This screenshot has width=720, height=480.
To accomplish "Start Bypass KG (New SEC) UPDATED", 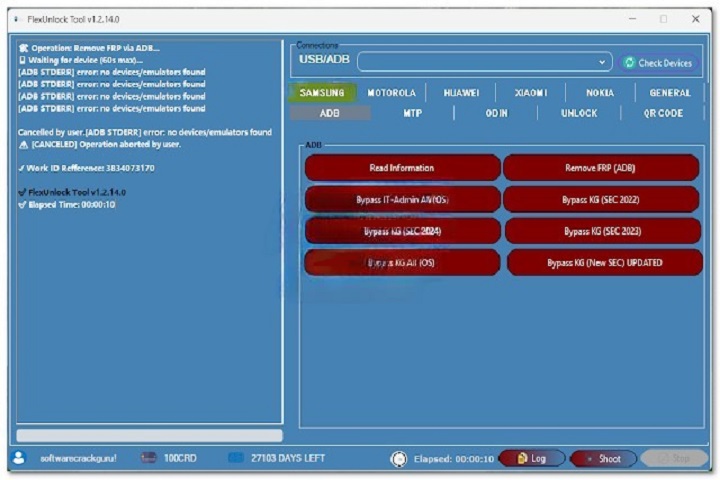I will tap(603, 263).
